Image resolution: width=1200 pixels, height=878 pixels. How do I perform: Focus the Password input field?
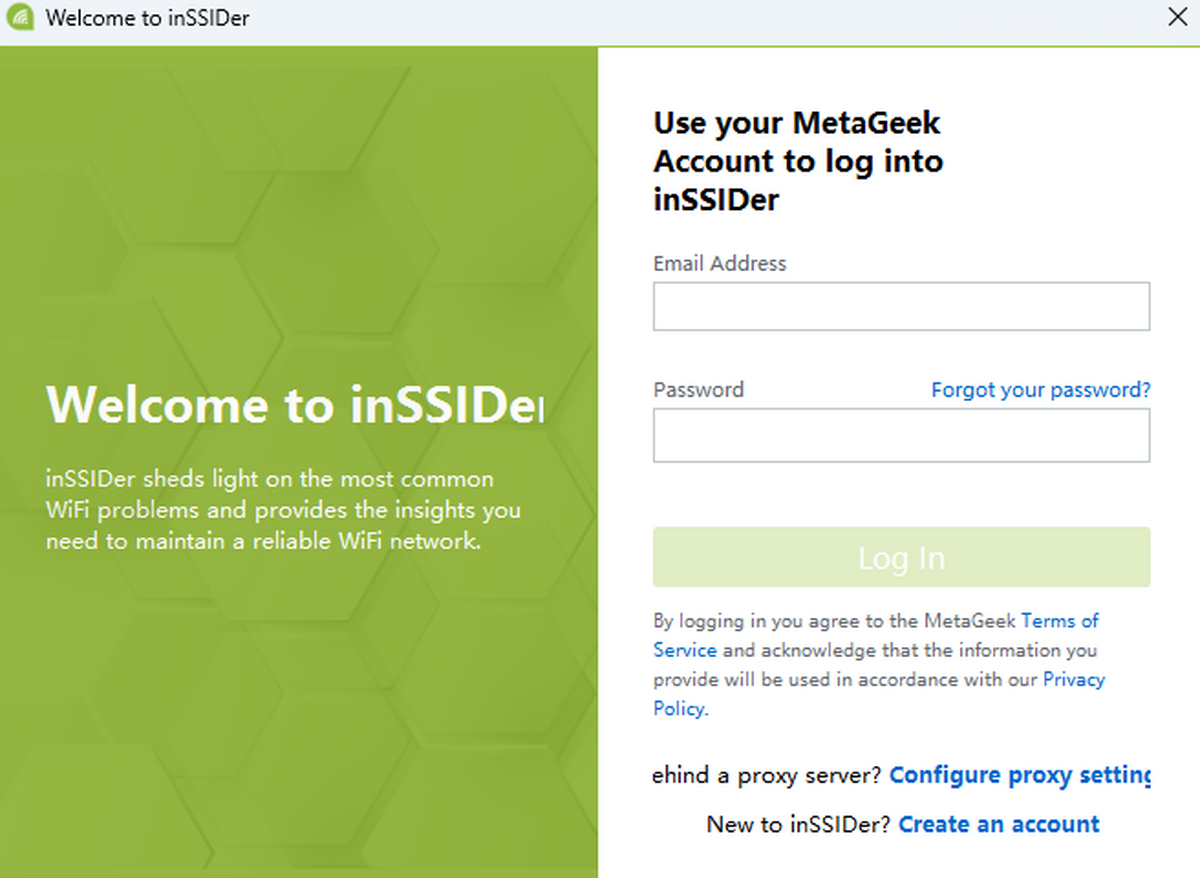(x=901, y=435)
